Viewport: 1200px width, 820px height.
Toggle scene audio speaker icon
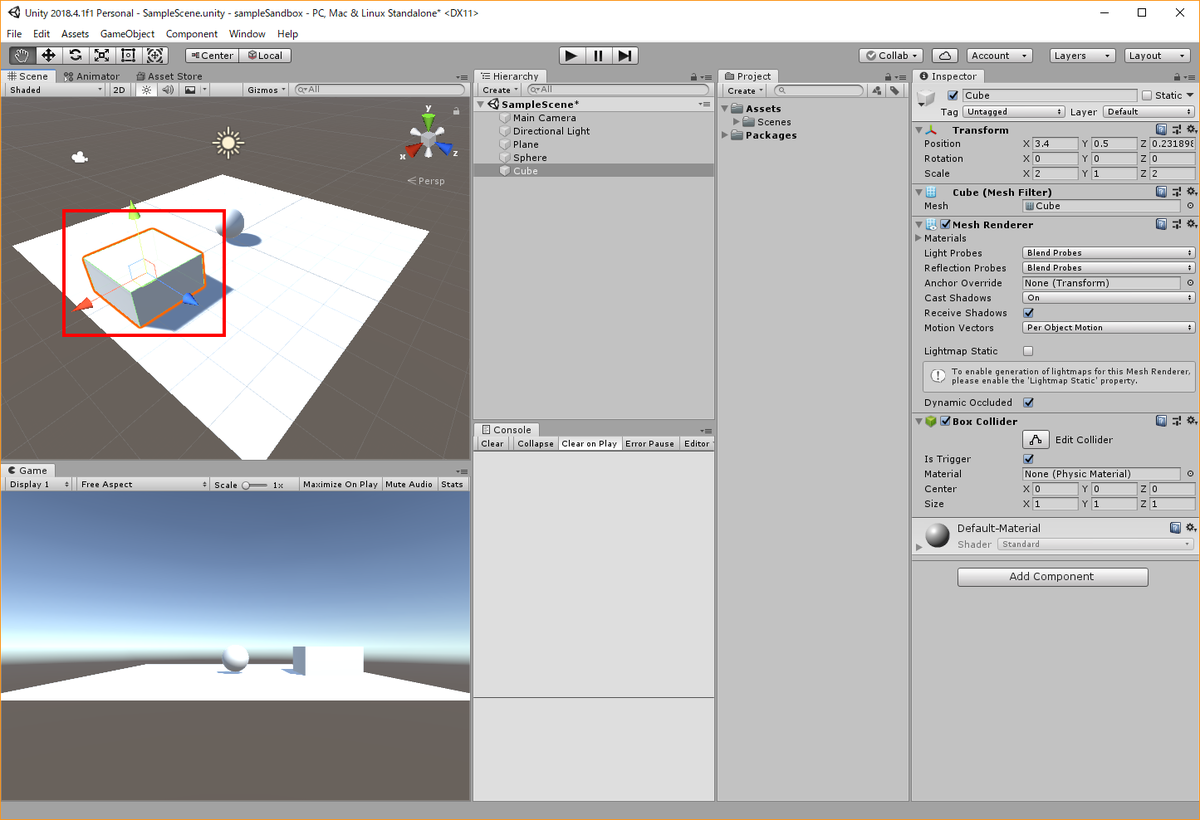click(167, 90)
